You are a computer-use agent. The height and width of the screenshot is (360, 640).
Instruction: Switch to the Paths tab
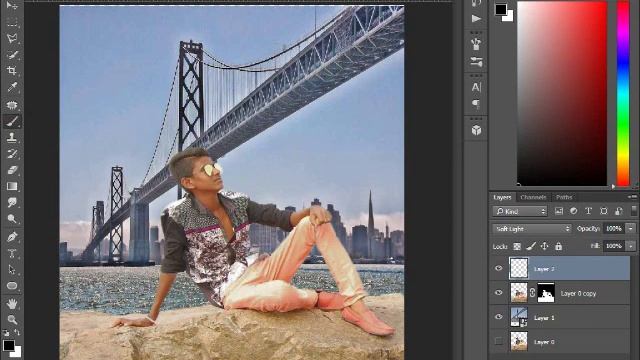click(564, 197)
